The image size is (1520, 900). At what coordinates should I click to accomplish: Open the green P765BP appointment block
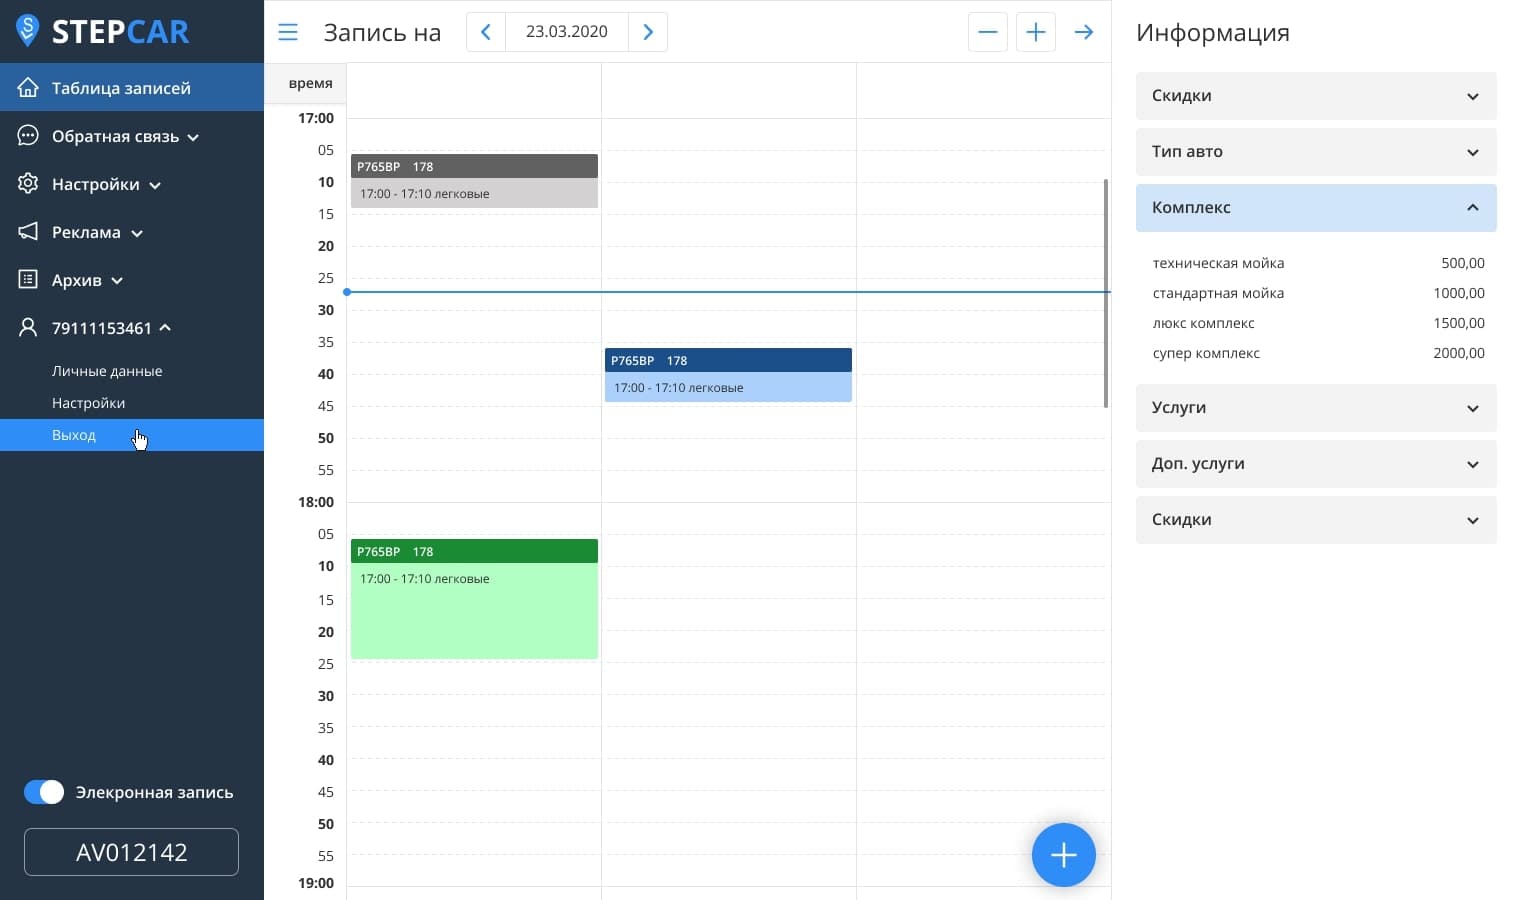tap(474, 598)
